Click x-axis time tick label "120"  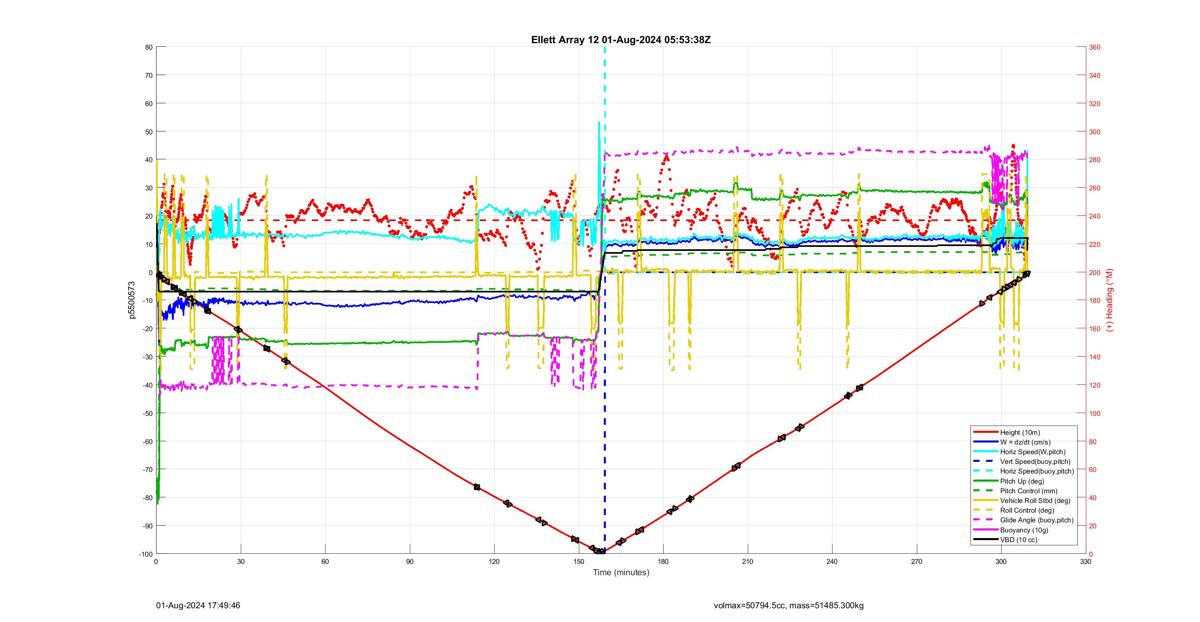coord(494,563)
